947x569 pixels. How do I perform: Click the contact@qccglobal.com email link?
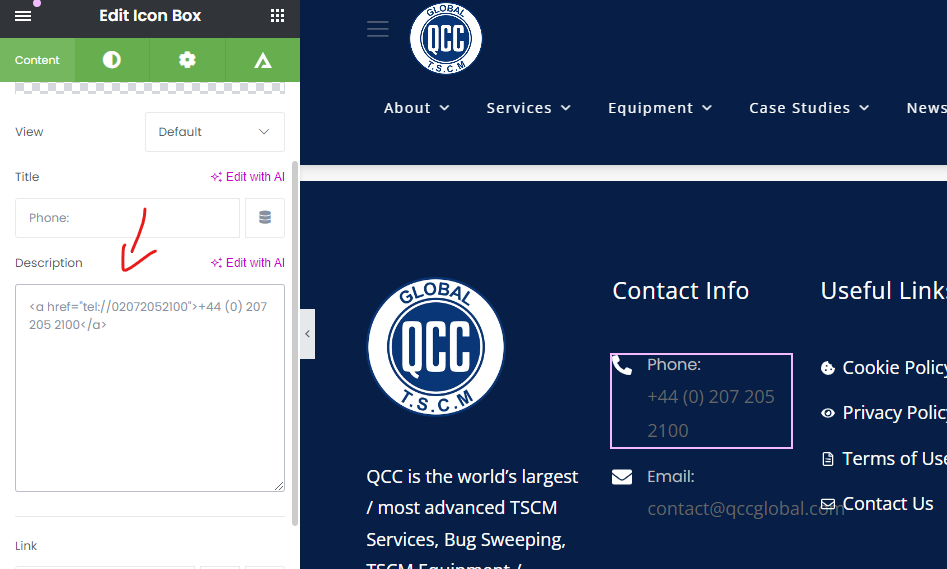click(x=745, y=509)
